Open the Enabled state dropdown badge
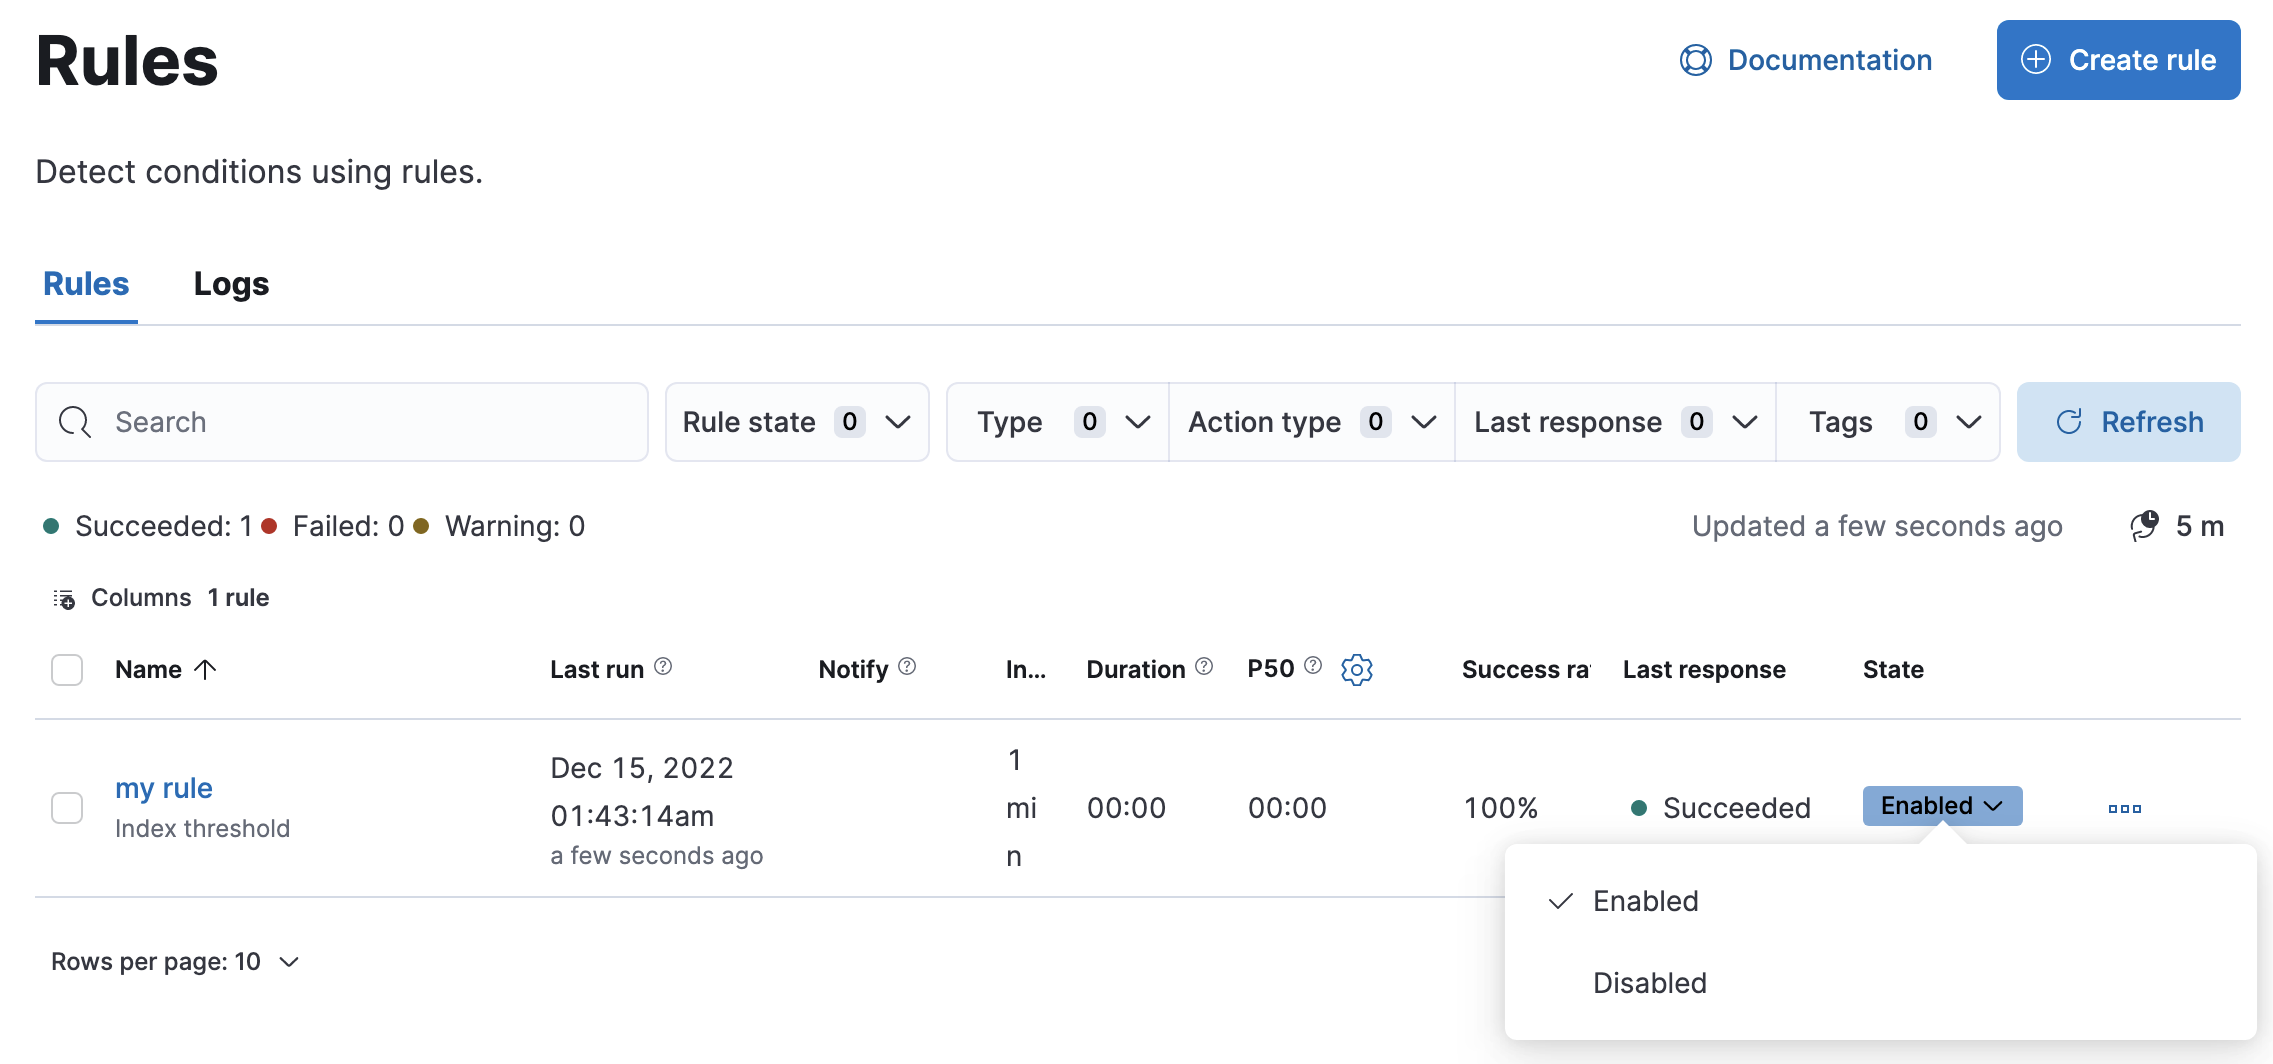 click(x=1942, y=806)
